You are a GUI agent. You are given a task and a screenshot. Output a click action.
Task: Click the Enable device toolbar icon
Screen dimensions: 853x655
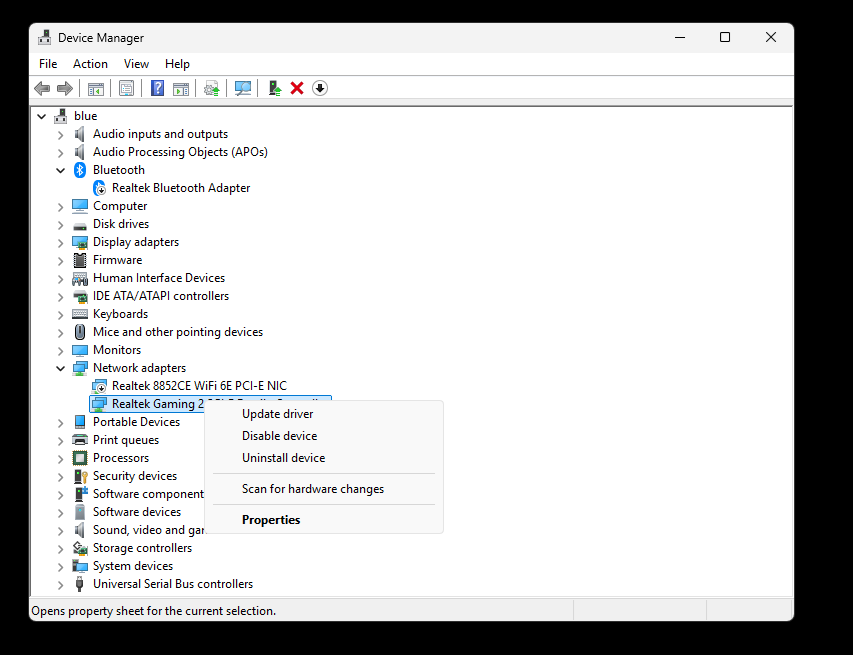[275, 88]
